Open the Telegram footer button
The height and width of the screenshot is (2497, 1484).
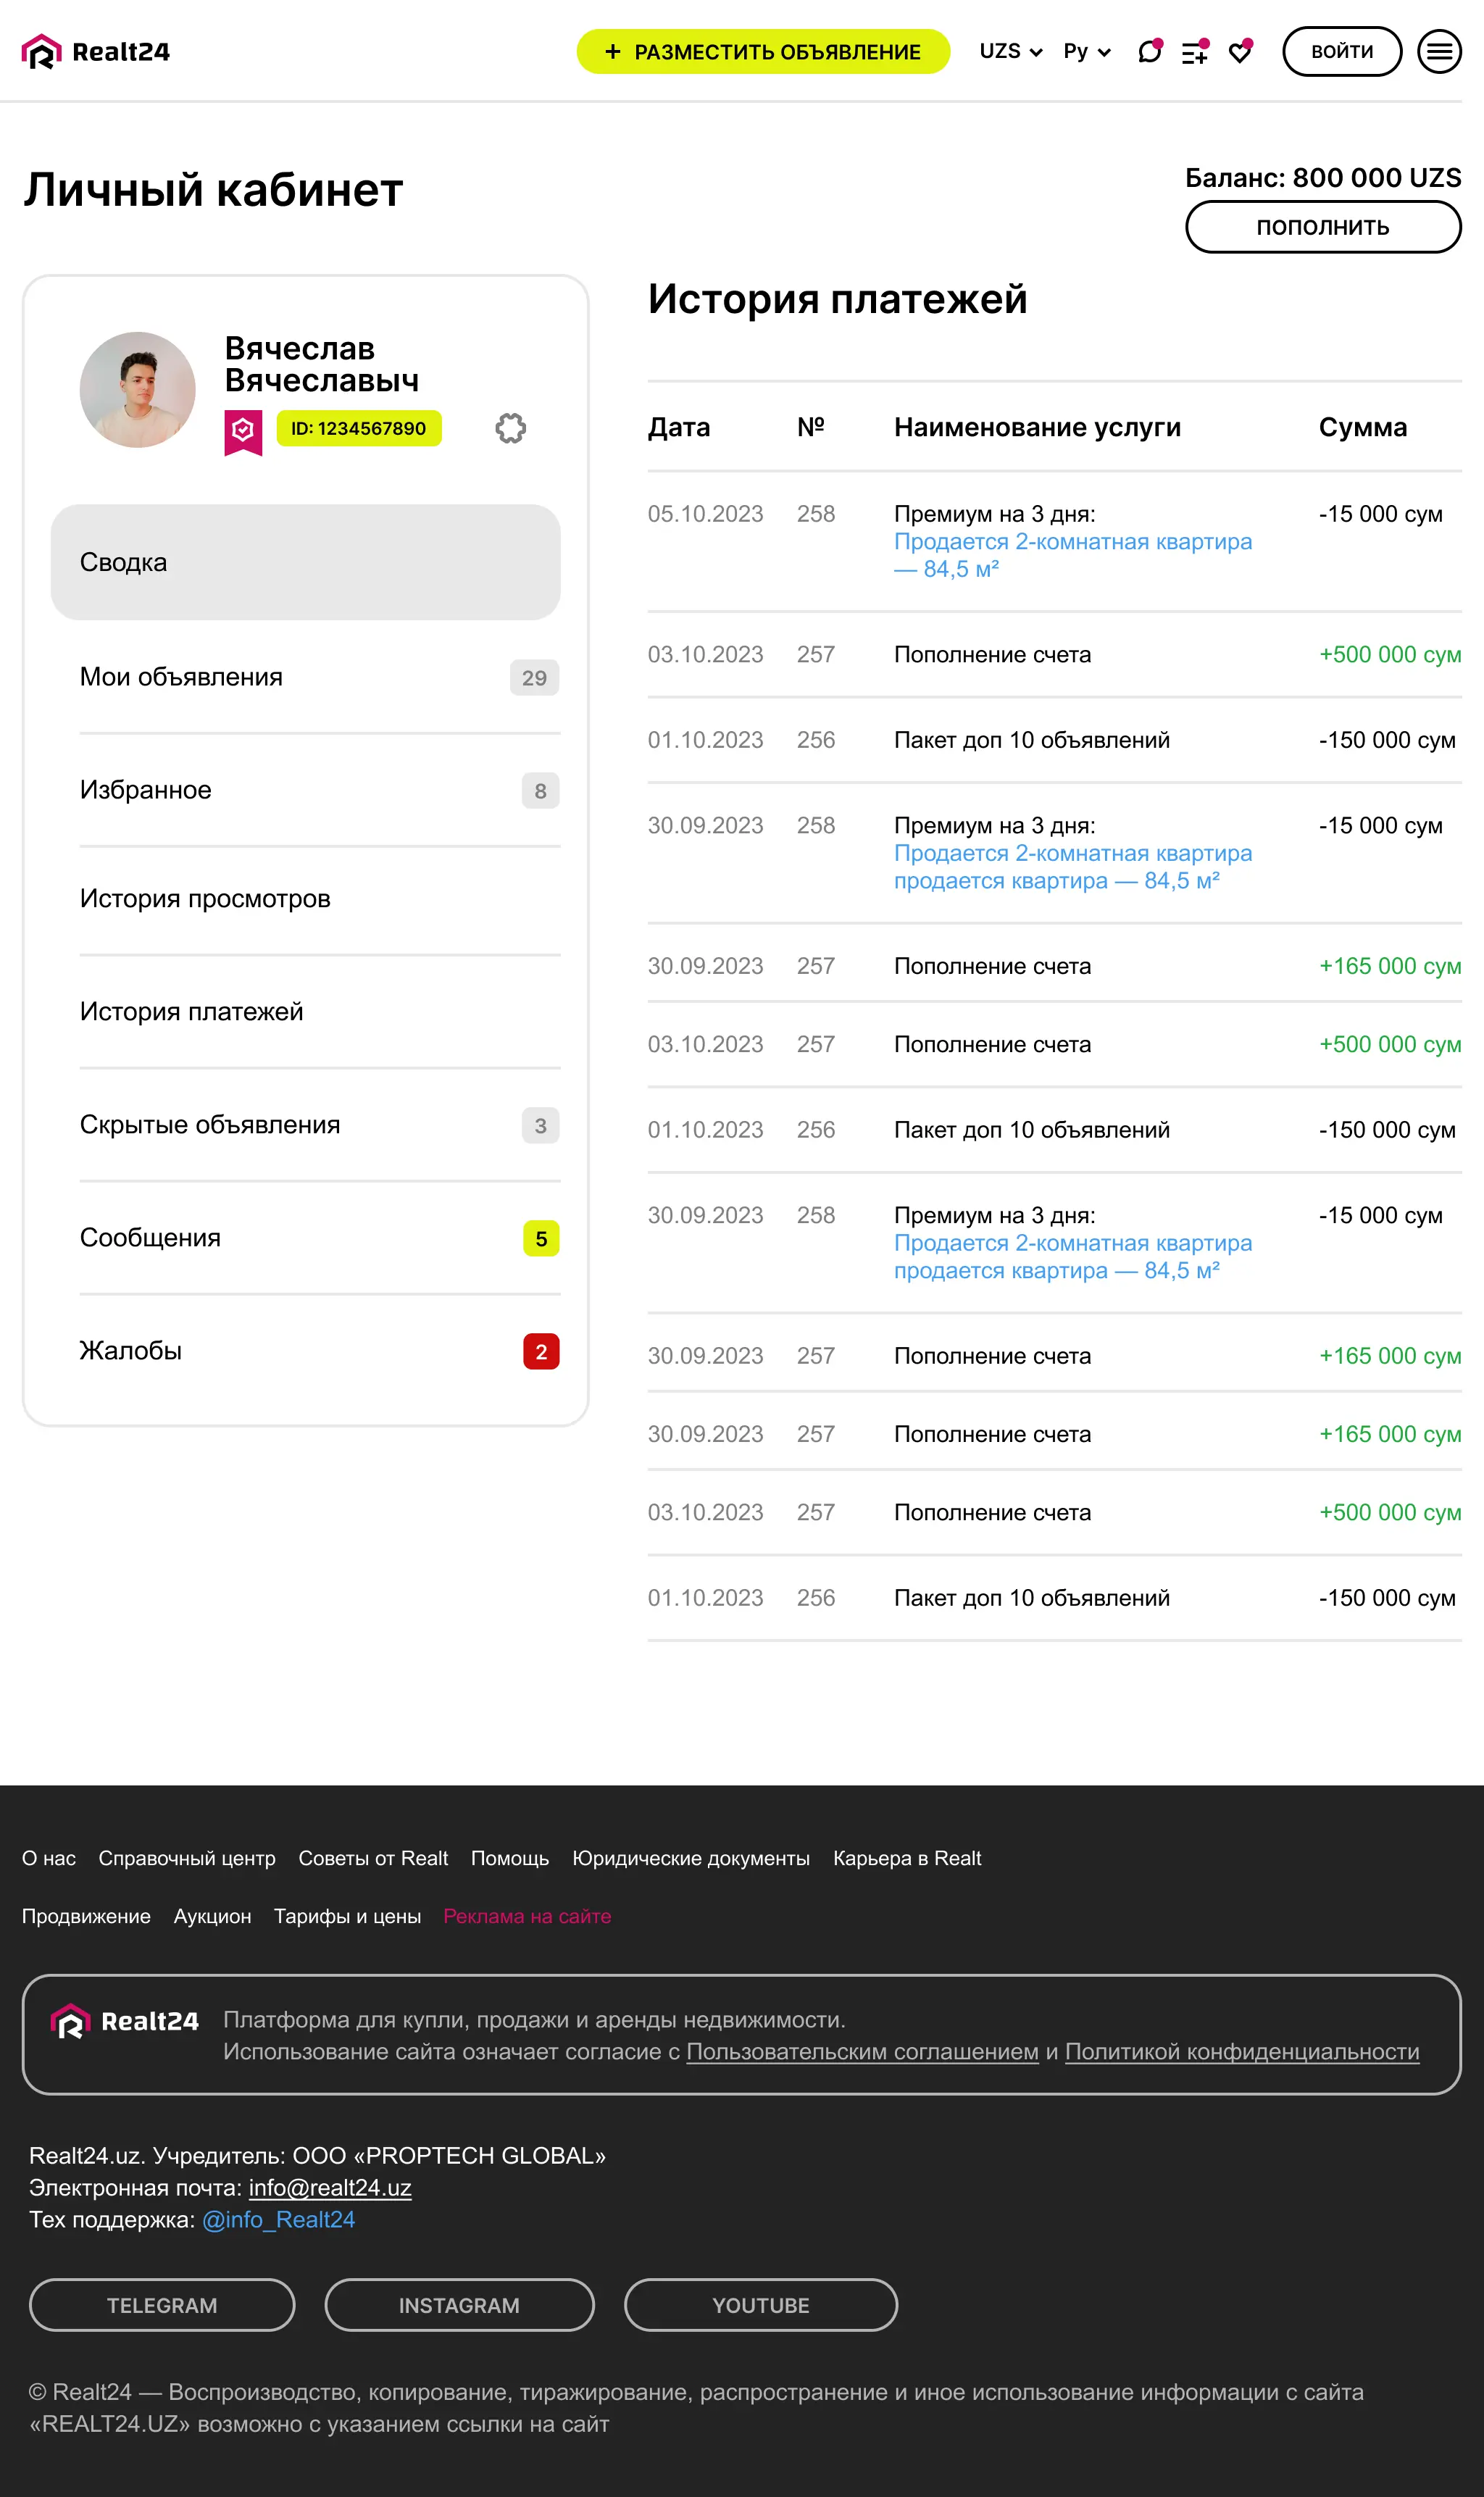[x=162, y=2305]
